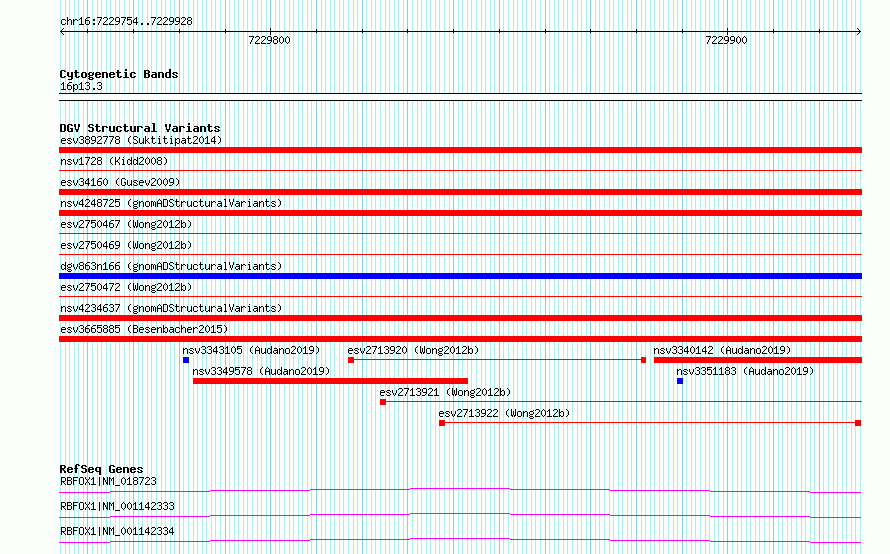Click esv2713921 (Wong2012b) label

click(x=445, y=392)
